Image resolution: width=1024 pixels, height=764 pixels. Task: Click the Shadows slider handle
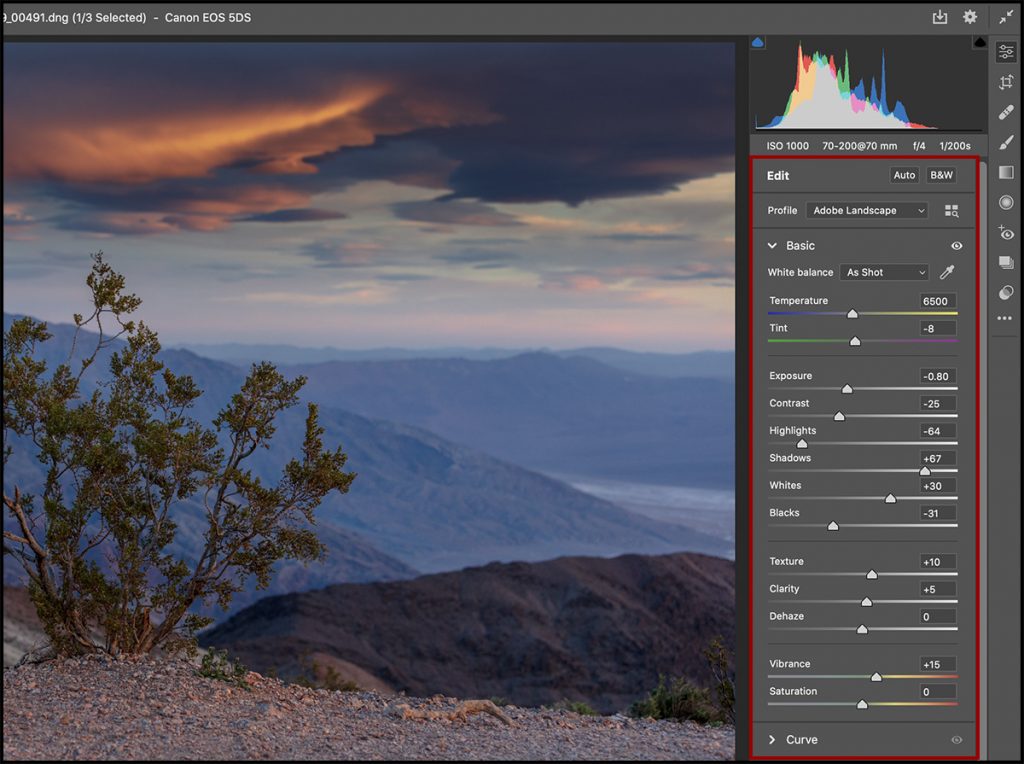[925, 471]
